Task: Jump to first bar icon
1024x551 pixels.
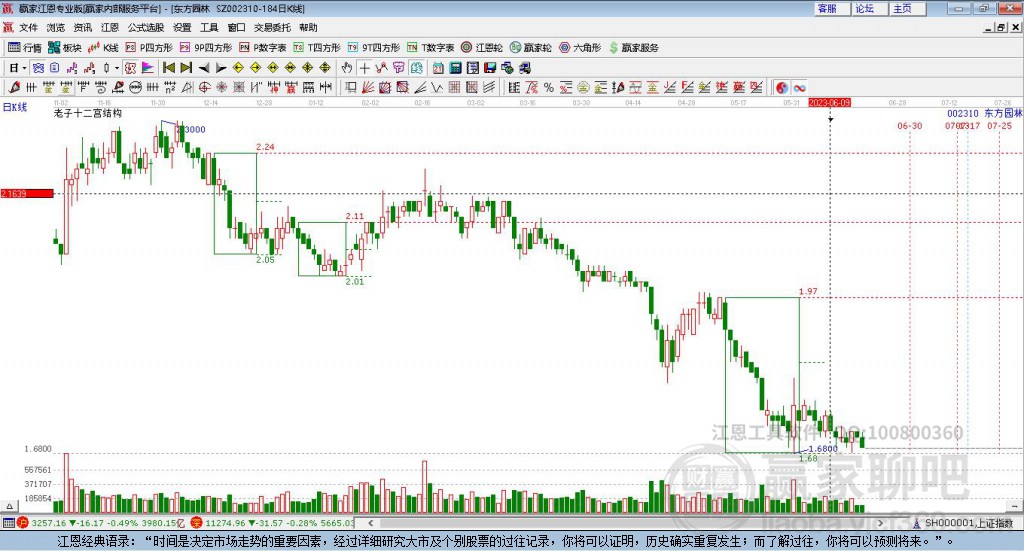Action: 168,68
